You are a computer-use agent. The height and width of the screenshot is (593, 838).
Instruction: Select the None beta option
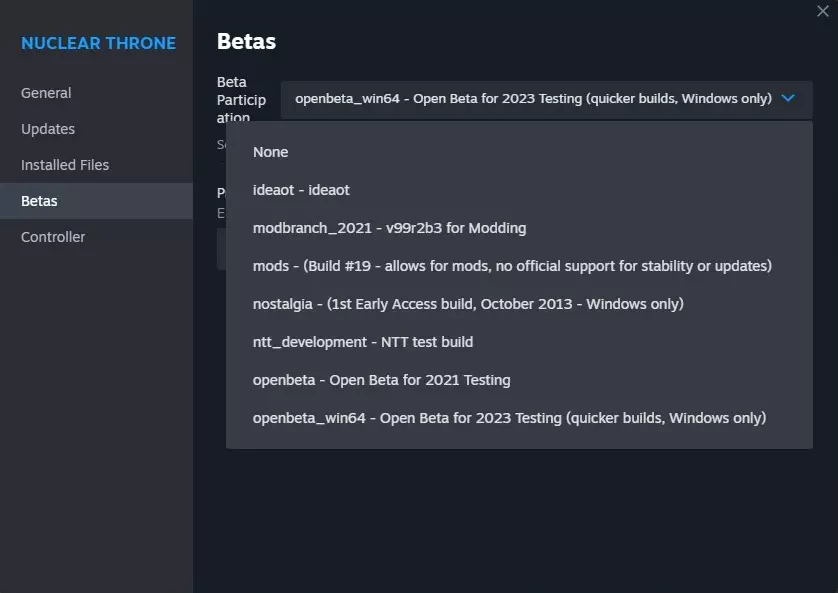(271, 152)
